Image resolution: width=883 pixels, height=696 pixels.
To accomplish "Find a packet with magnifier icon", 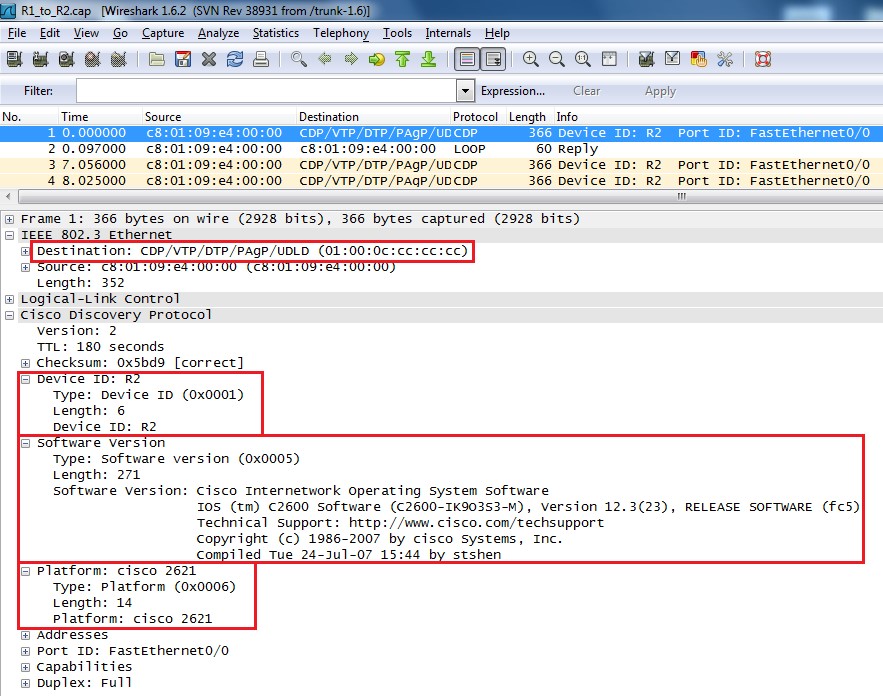I will [298, 59].
